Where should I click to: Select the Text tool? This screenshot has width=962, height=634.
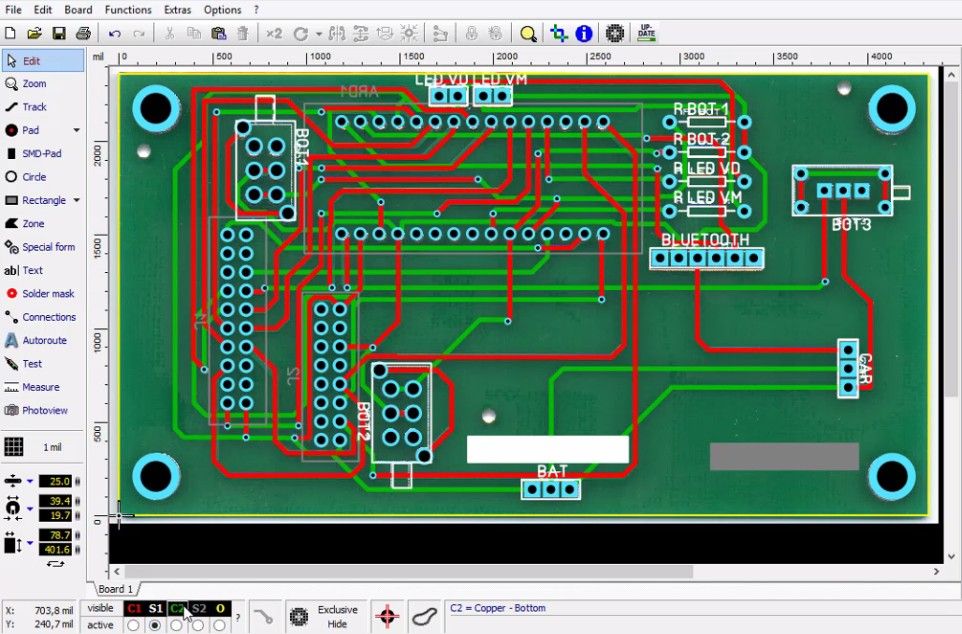click(43, 270)
